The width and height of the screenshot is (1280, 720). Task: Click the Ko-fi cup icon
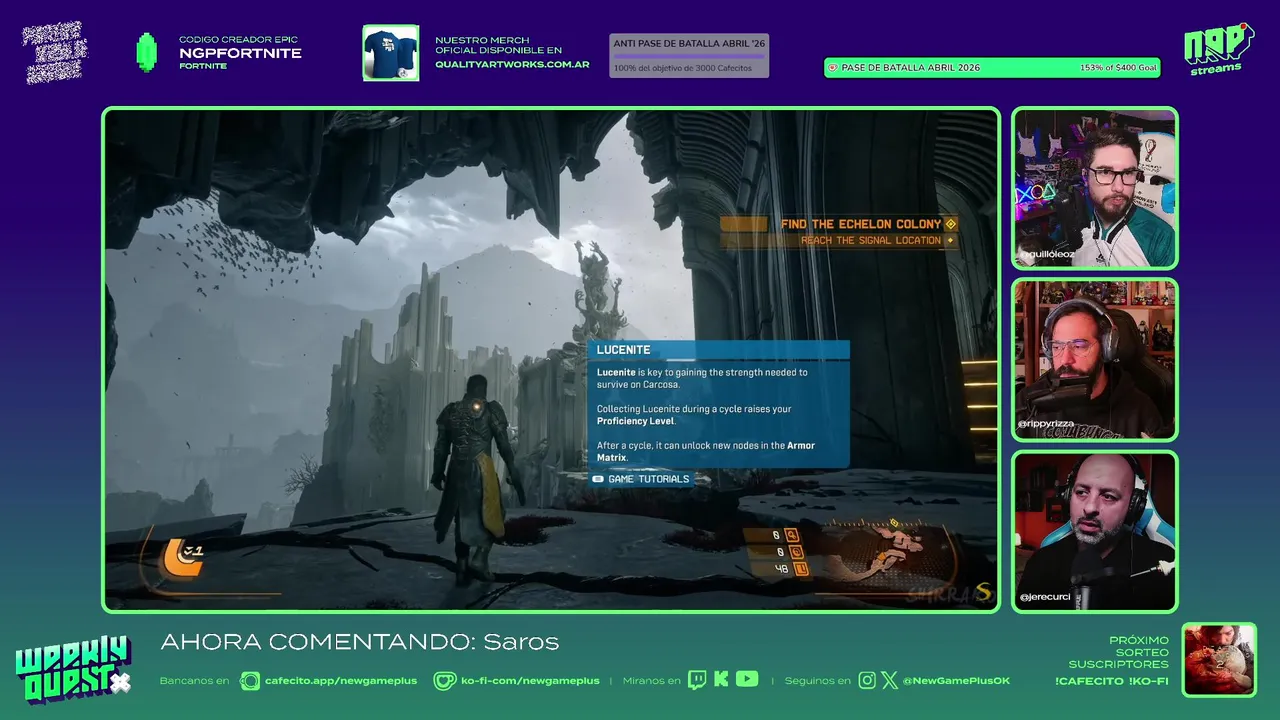coord(444,681)
